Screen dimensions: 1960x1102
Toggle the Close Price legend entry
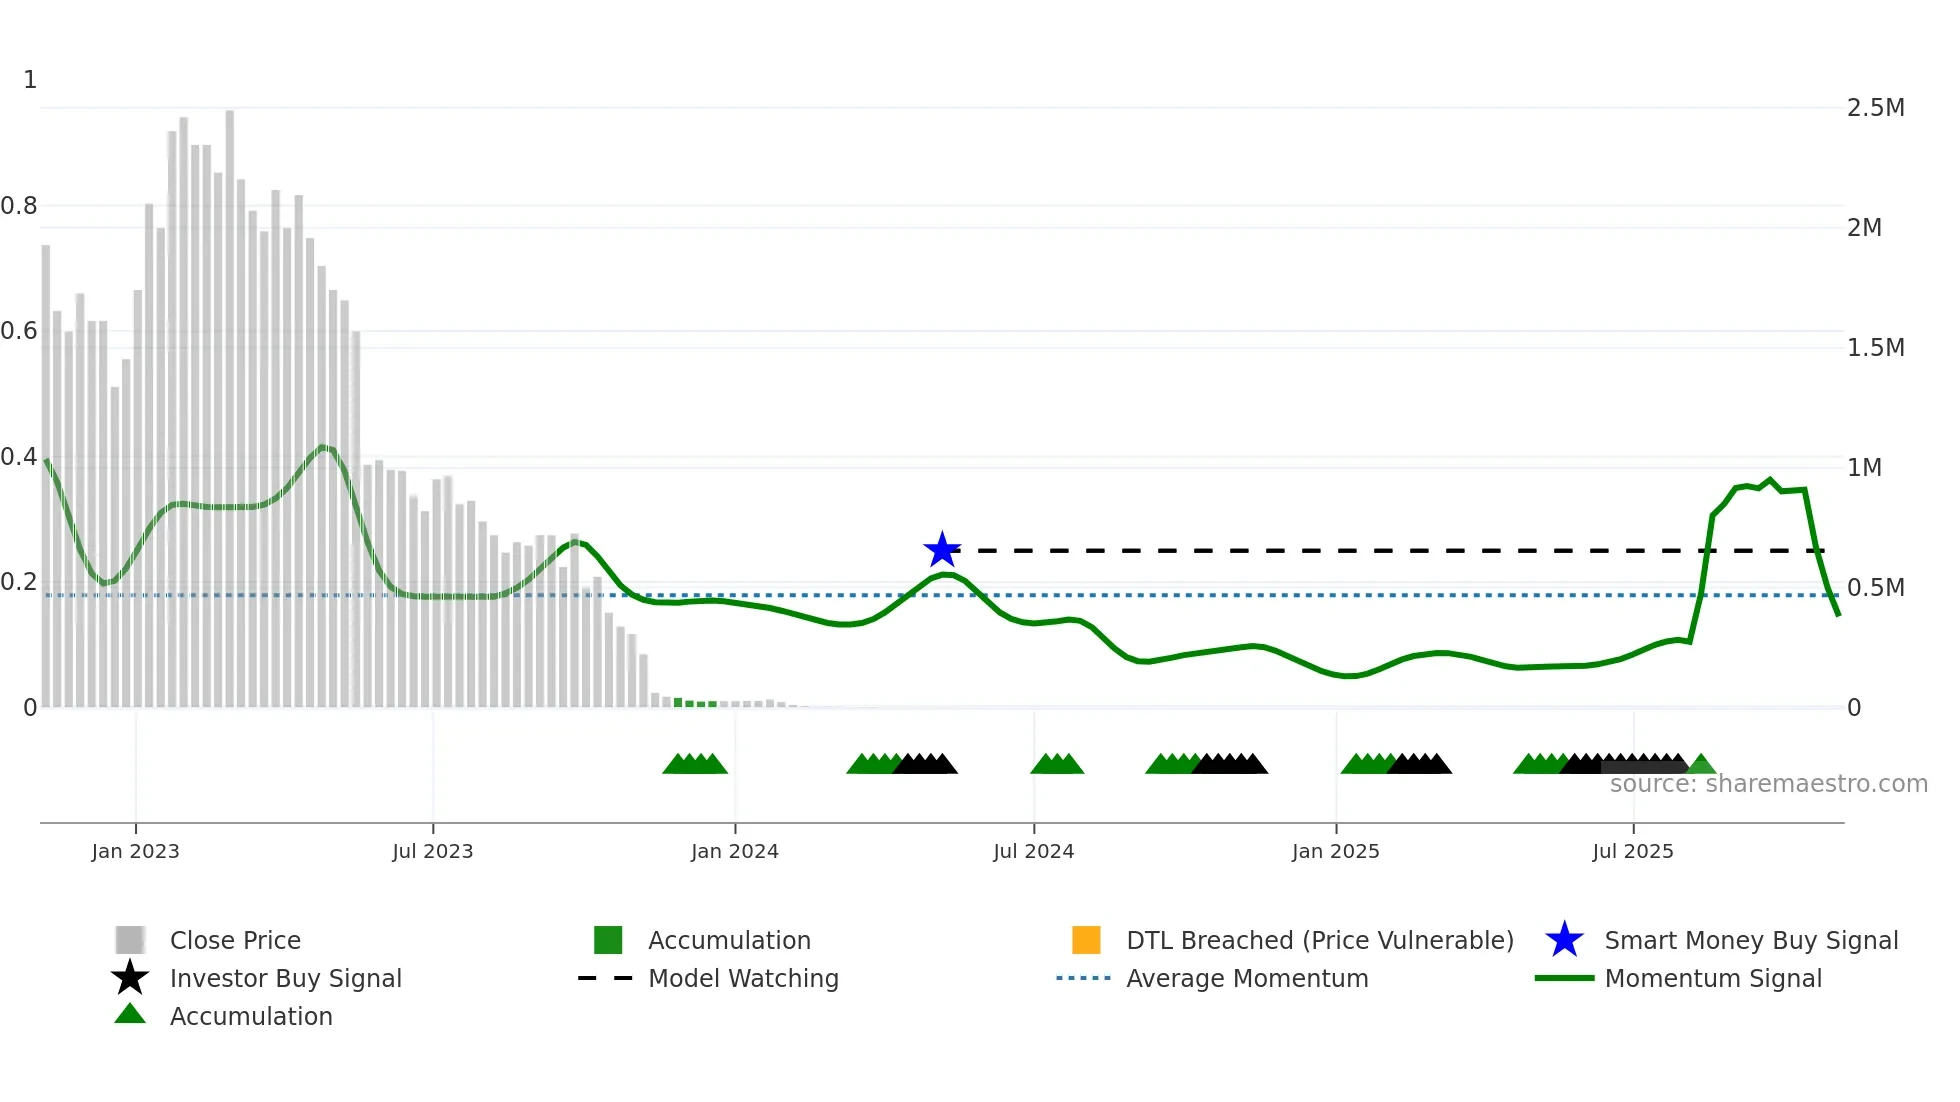coord(235,940)
